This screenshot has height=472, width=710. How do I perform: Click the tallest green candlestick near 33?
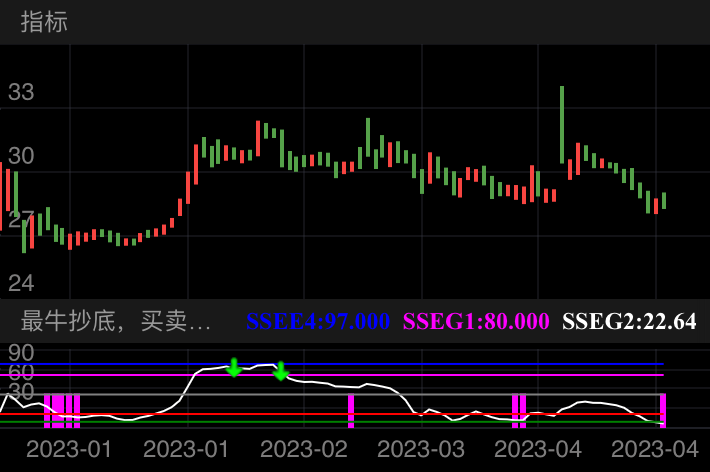coord(562,125)
